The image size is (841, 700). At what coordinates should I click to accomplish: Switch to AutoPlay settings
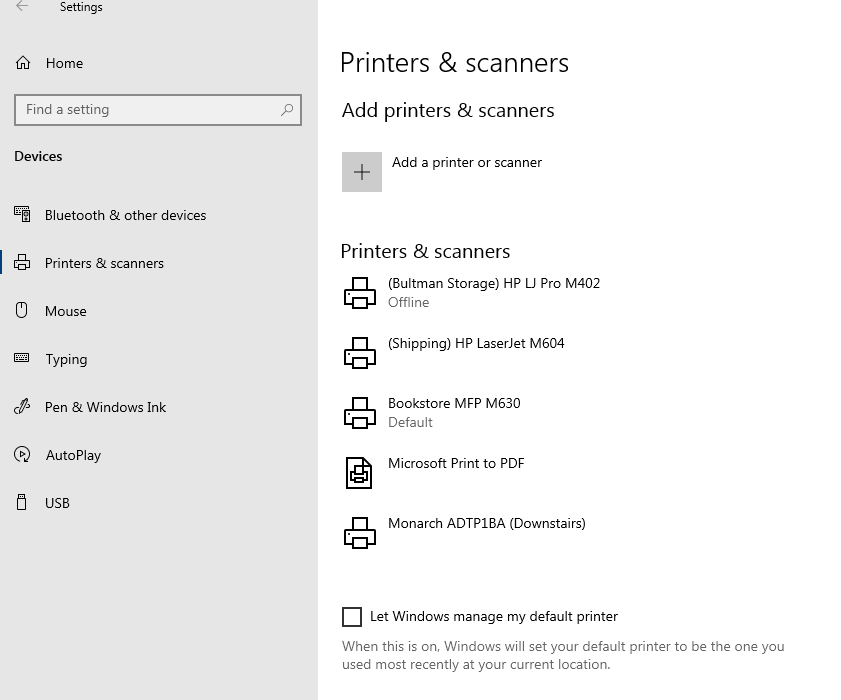(x=73, y=455)
